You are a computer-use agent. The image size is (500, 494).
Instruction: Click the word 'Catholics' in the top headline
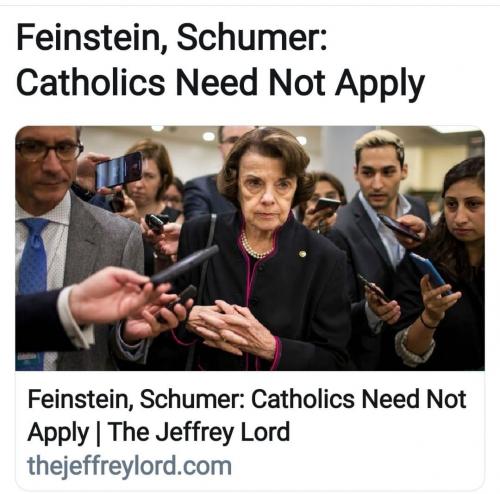[x=90, y=82]
